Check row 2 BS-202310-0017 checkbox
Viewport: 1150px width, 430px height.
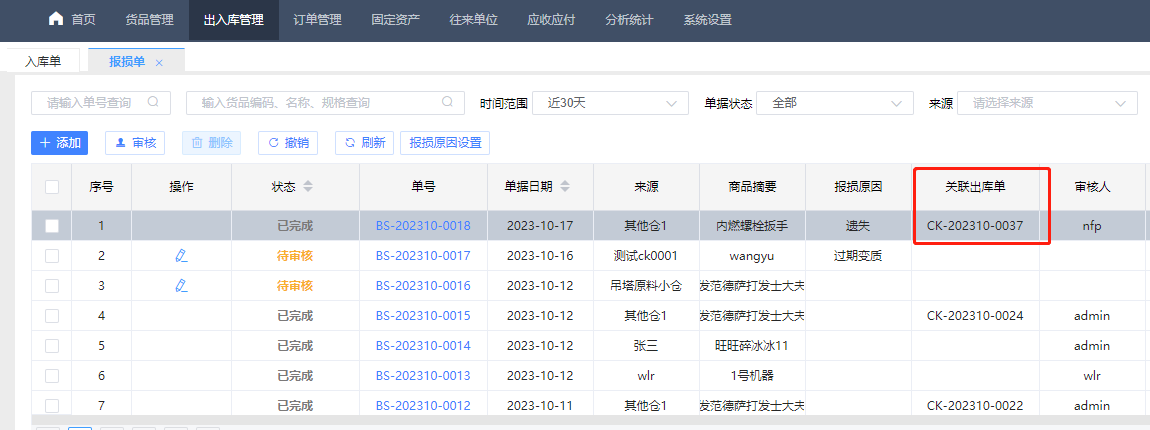tap(52, 256)
